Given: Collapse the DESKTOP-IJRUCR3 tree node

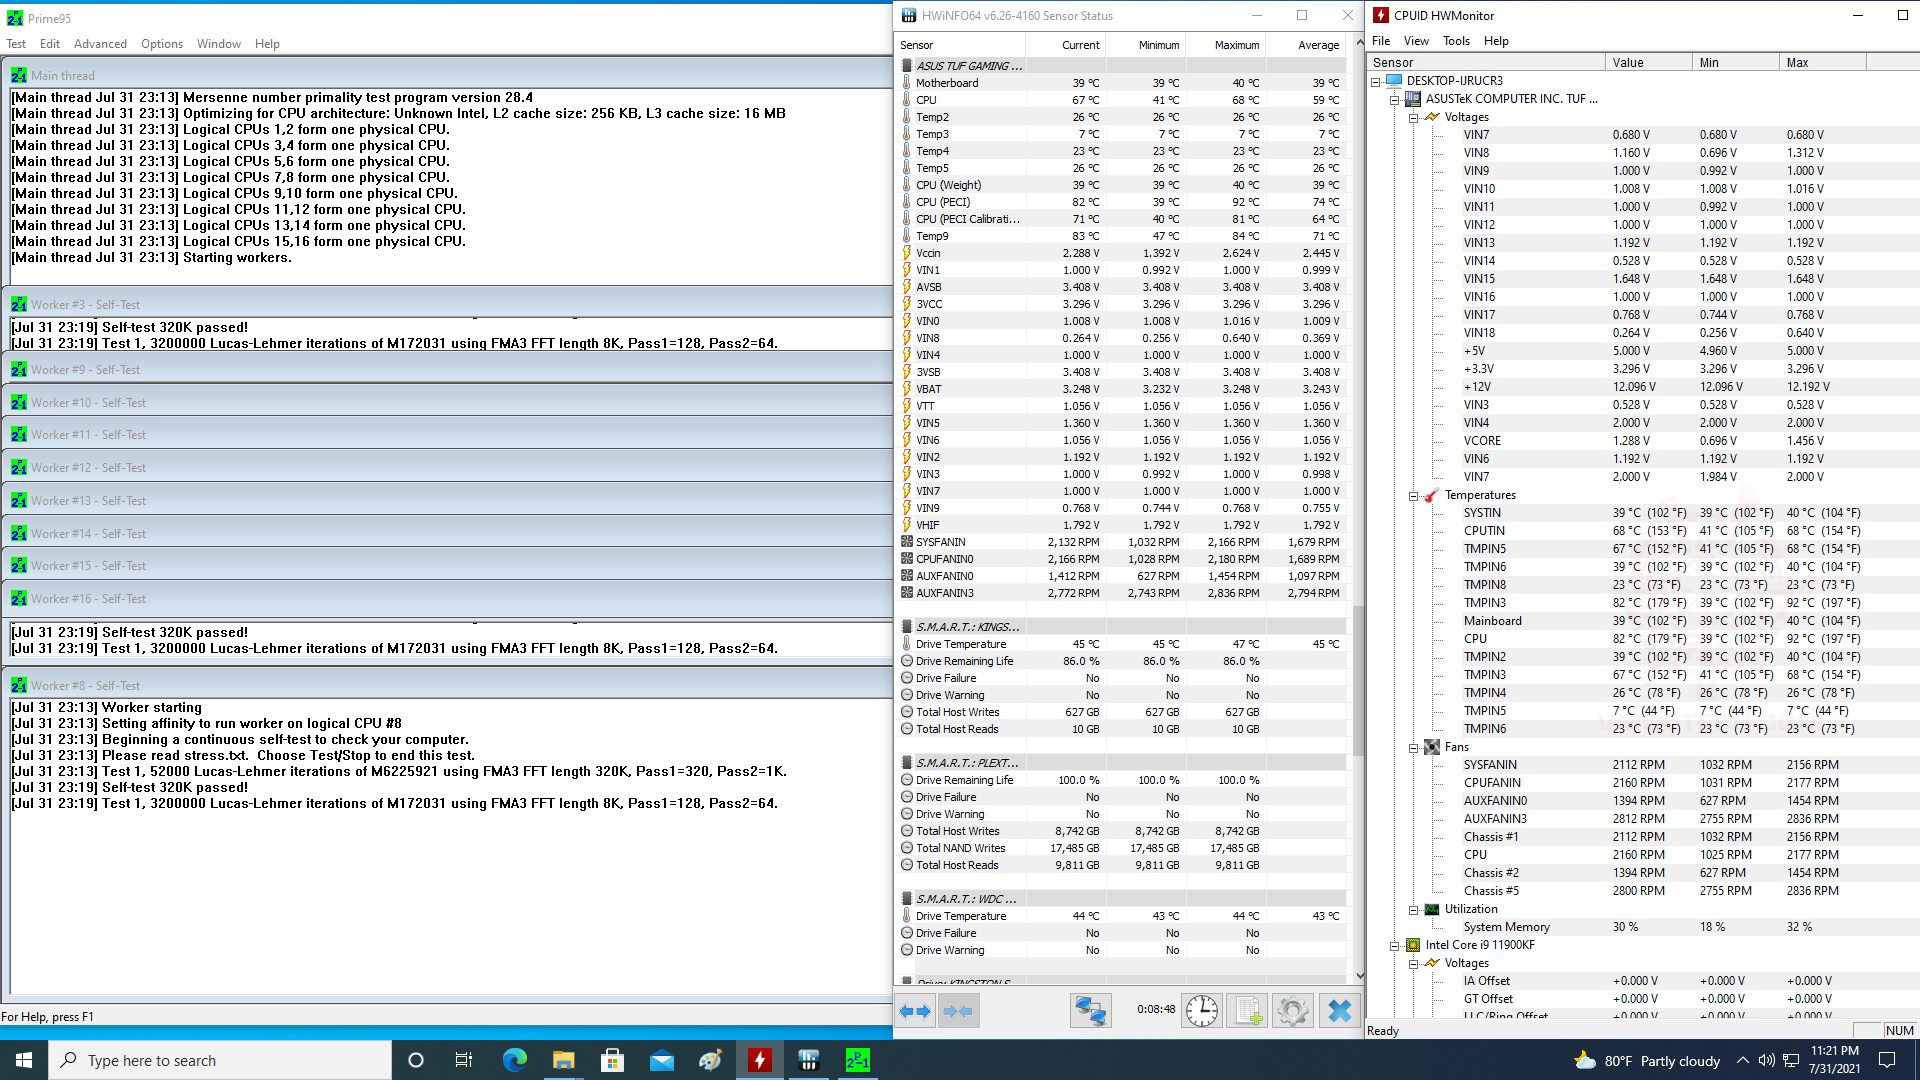Looking at the screenshot, I should 1376,81.
